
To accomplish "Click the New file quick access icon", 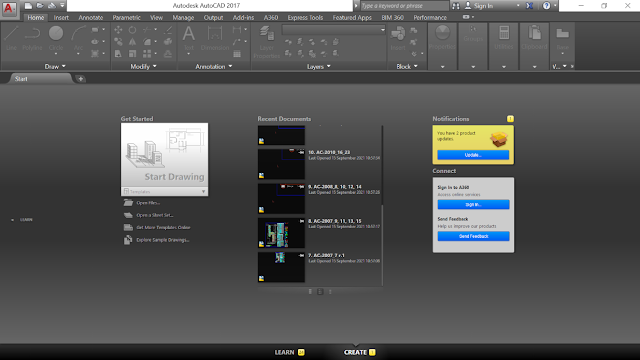I will (28, 6).
